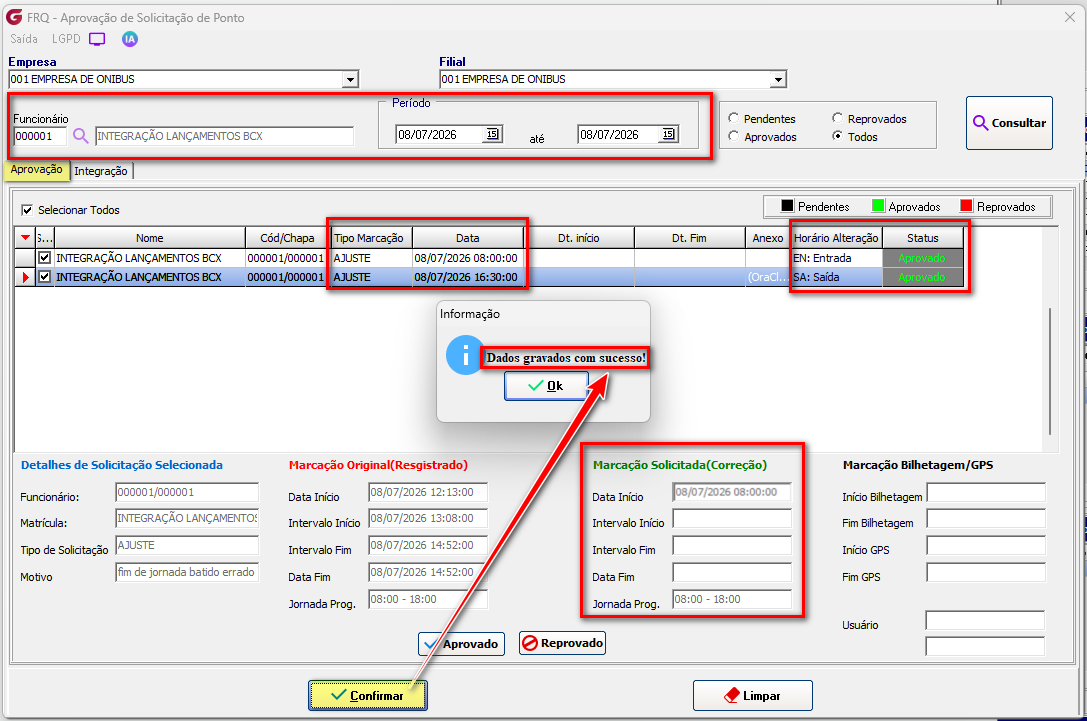Expand the Filial dropdown

pos(779,80)
